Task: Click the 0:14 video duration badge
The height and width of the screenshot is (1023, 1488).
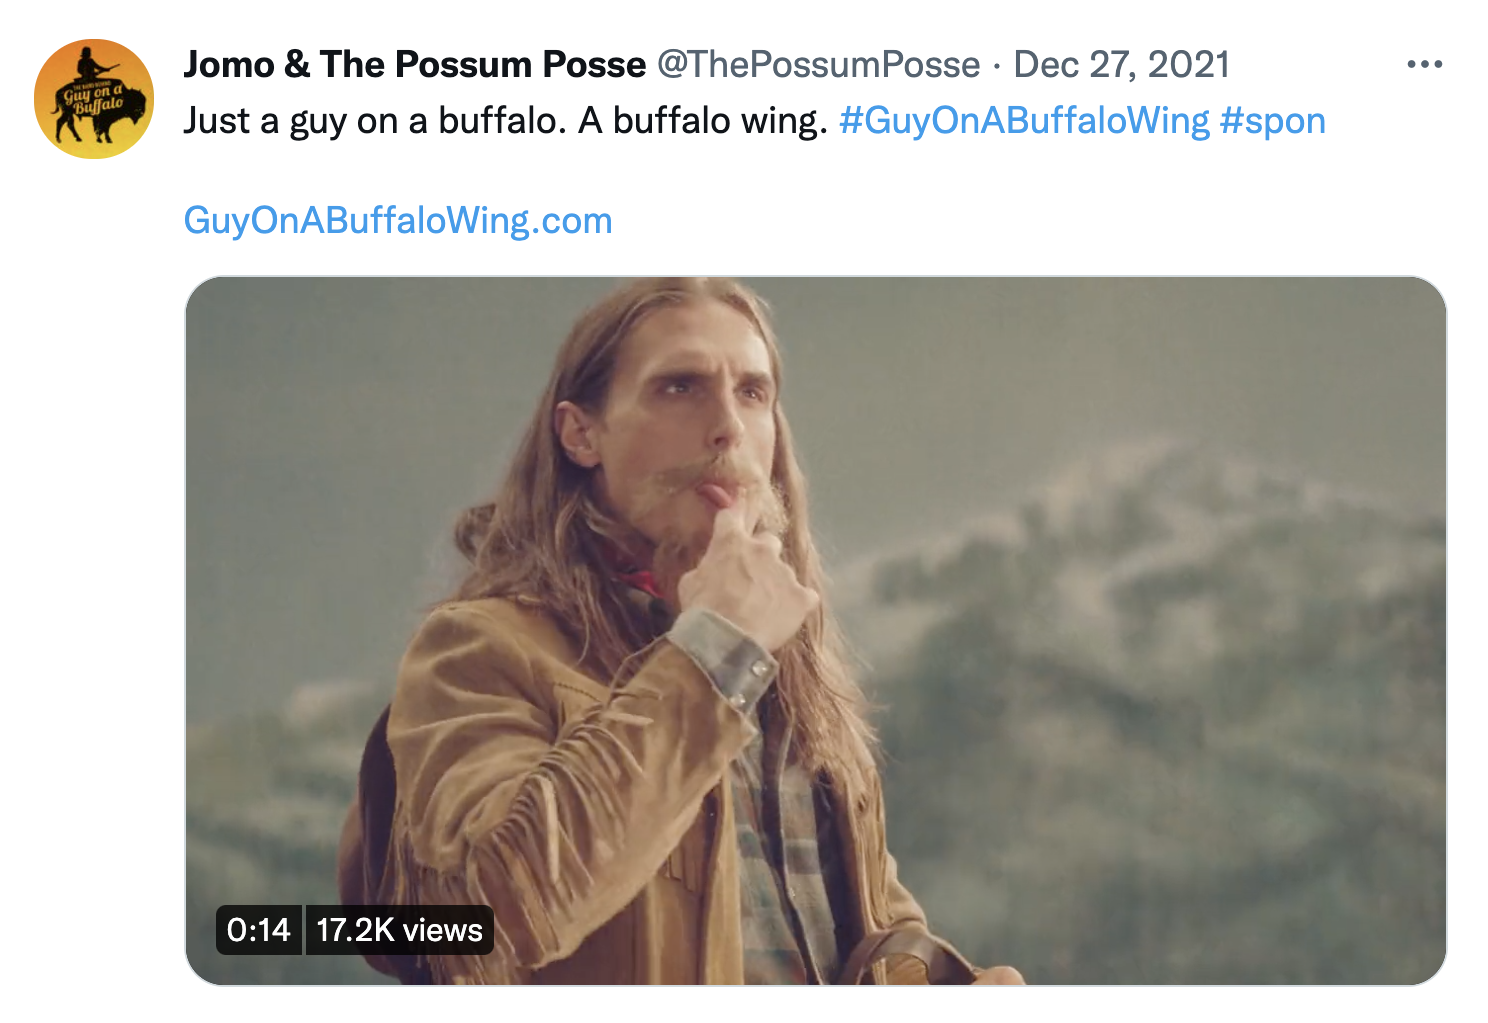Action: (258, 930)
